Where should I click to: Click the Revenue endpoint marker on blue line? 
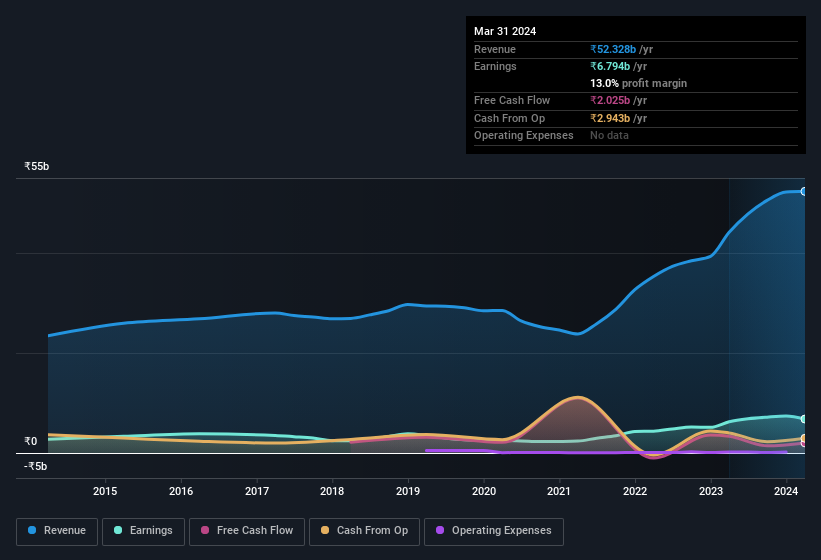pyautogui.click(x=804, y=192)
